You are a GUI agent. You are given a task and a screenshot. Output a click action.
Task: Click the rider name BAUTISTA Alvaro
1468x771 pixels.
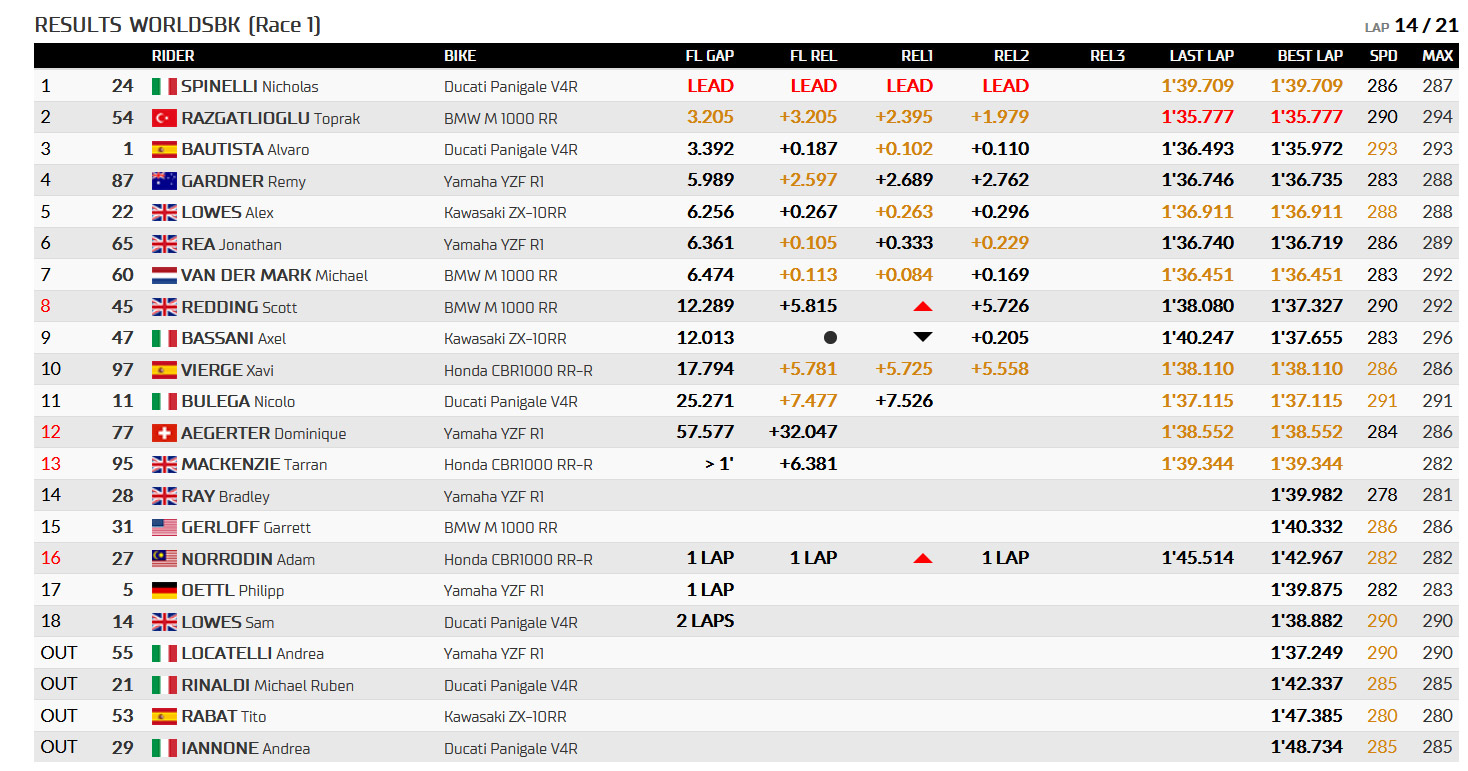[245, 150]
